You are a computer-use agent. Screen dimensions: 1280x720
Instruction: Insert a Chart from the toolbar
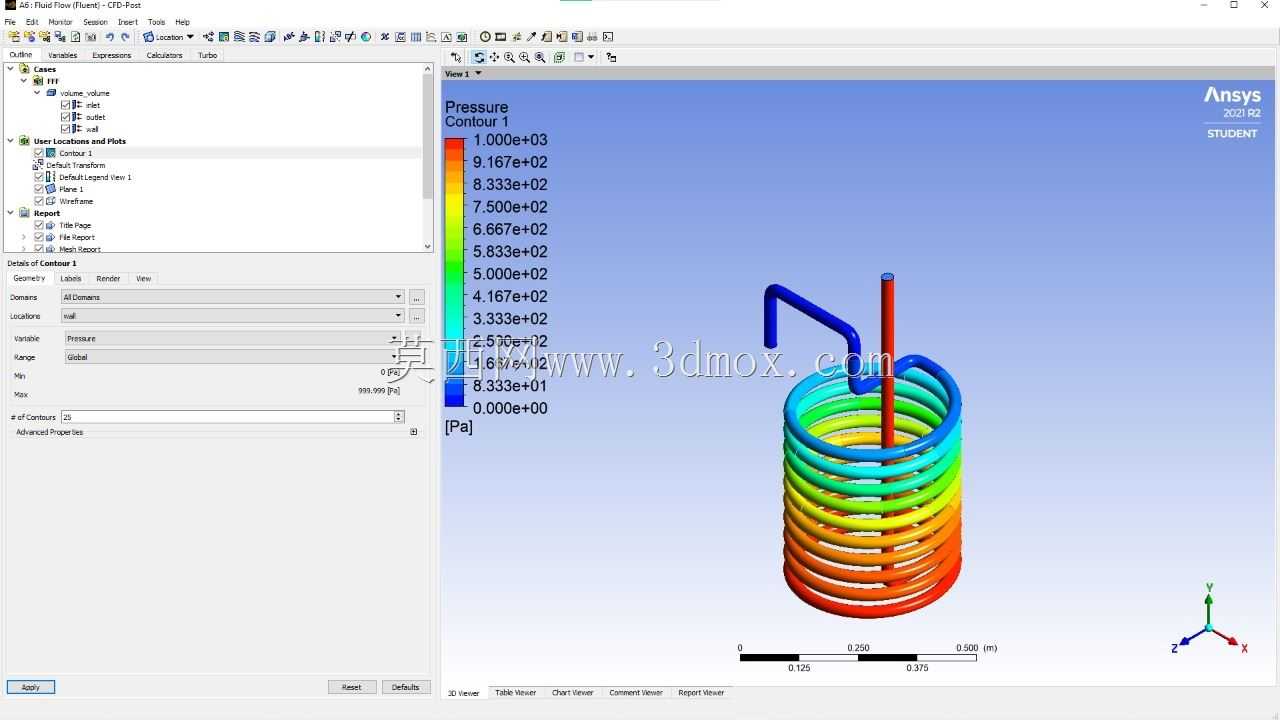(x=431, y=37)
